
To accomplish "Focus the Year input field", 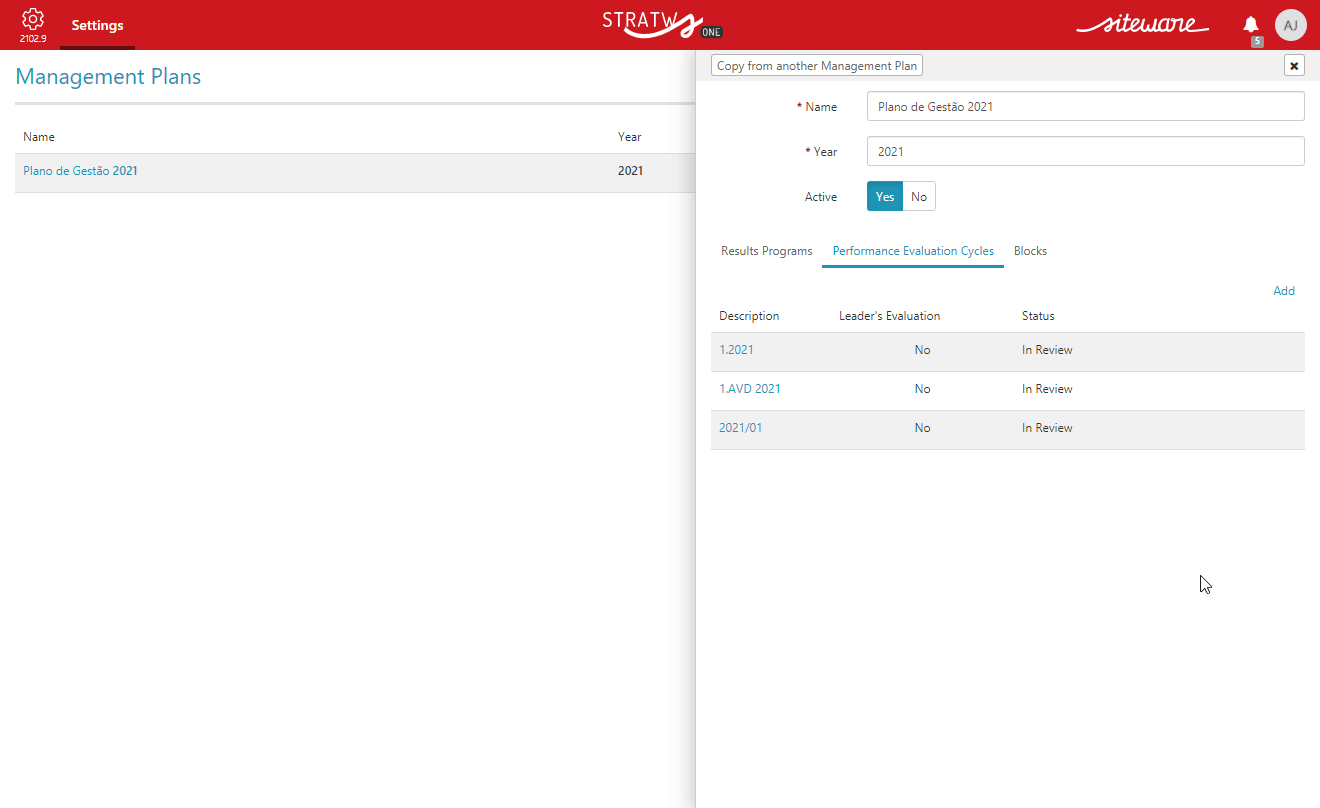I will (1085, 151).
